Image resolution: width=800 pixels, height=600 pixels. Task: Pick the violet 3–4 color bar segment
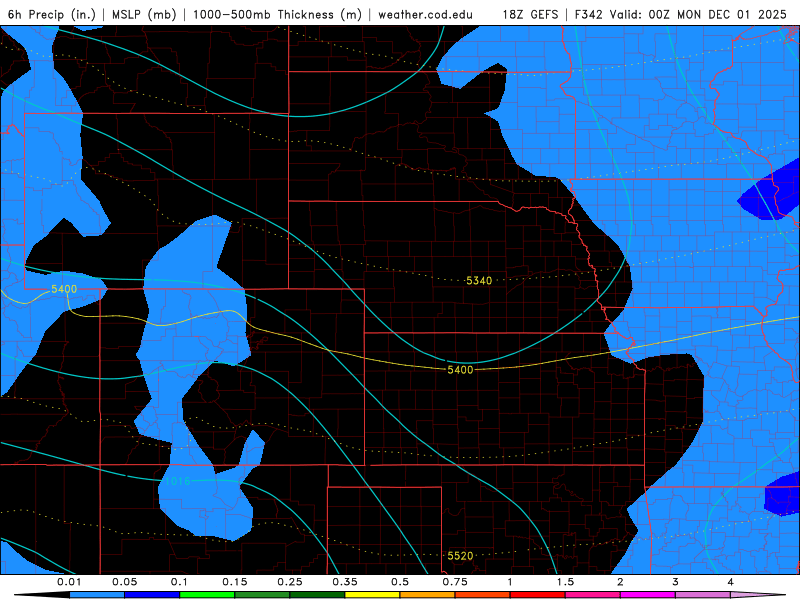(703, 595)
